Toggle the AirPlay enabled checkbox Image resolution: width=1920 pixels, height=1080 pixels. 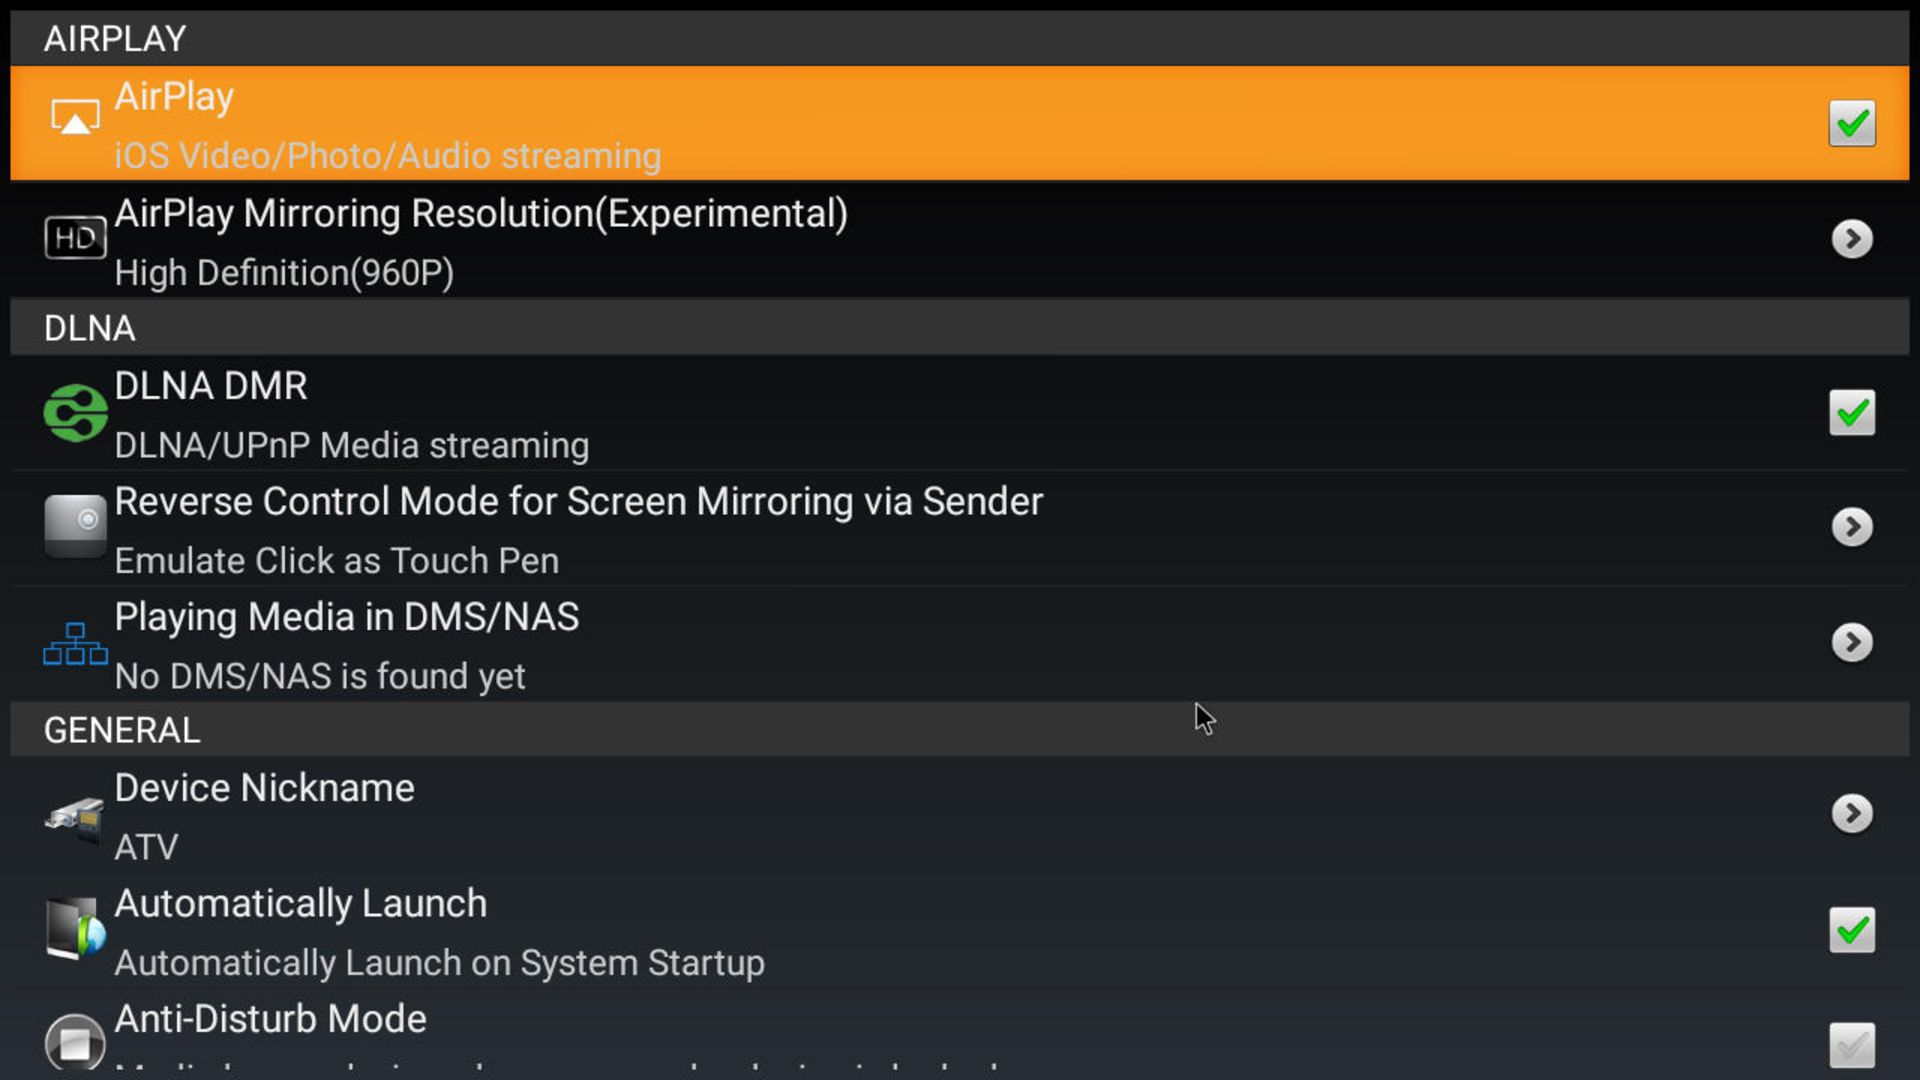1853,123
